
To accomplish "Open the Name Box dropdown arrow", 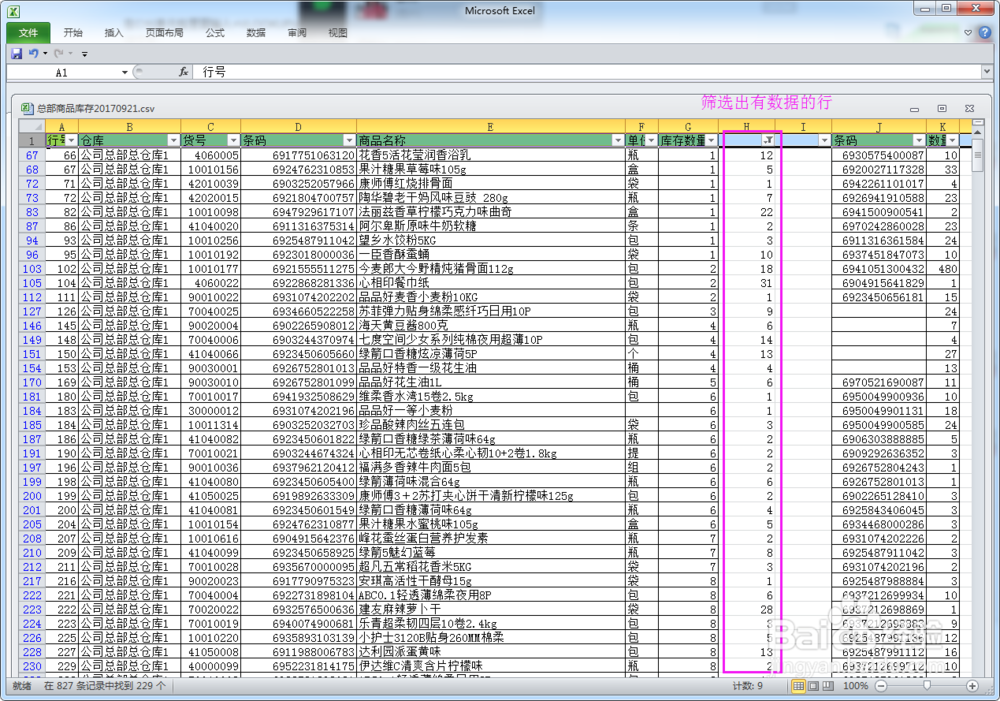I will click(125, 73).
